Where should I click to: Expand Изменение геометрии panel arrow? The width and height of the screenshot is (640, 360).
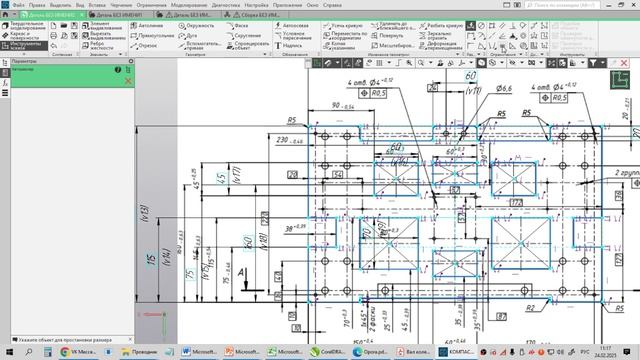click(x=457, y=54)
